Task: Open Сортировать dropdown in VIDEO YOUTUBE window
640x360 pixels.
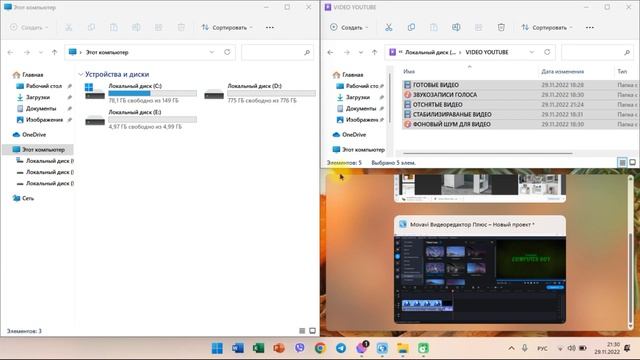Action: 547,27
